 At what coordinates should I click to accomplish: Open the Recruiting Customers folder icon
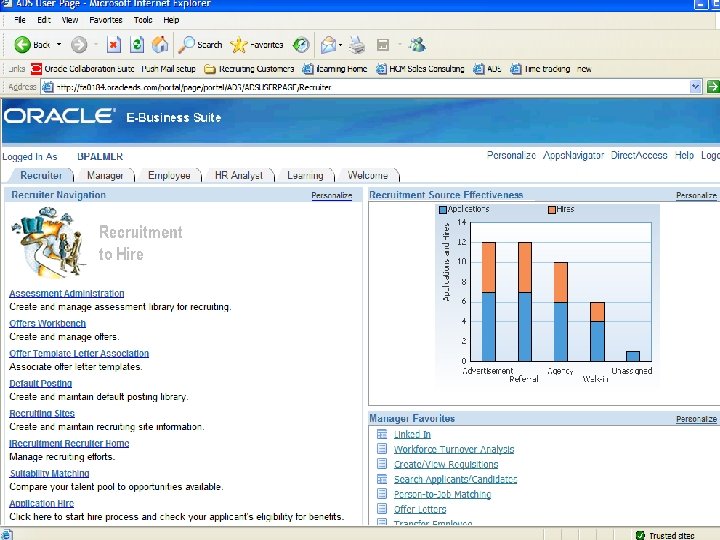tap(210, 69)
